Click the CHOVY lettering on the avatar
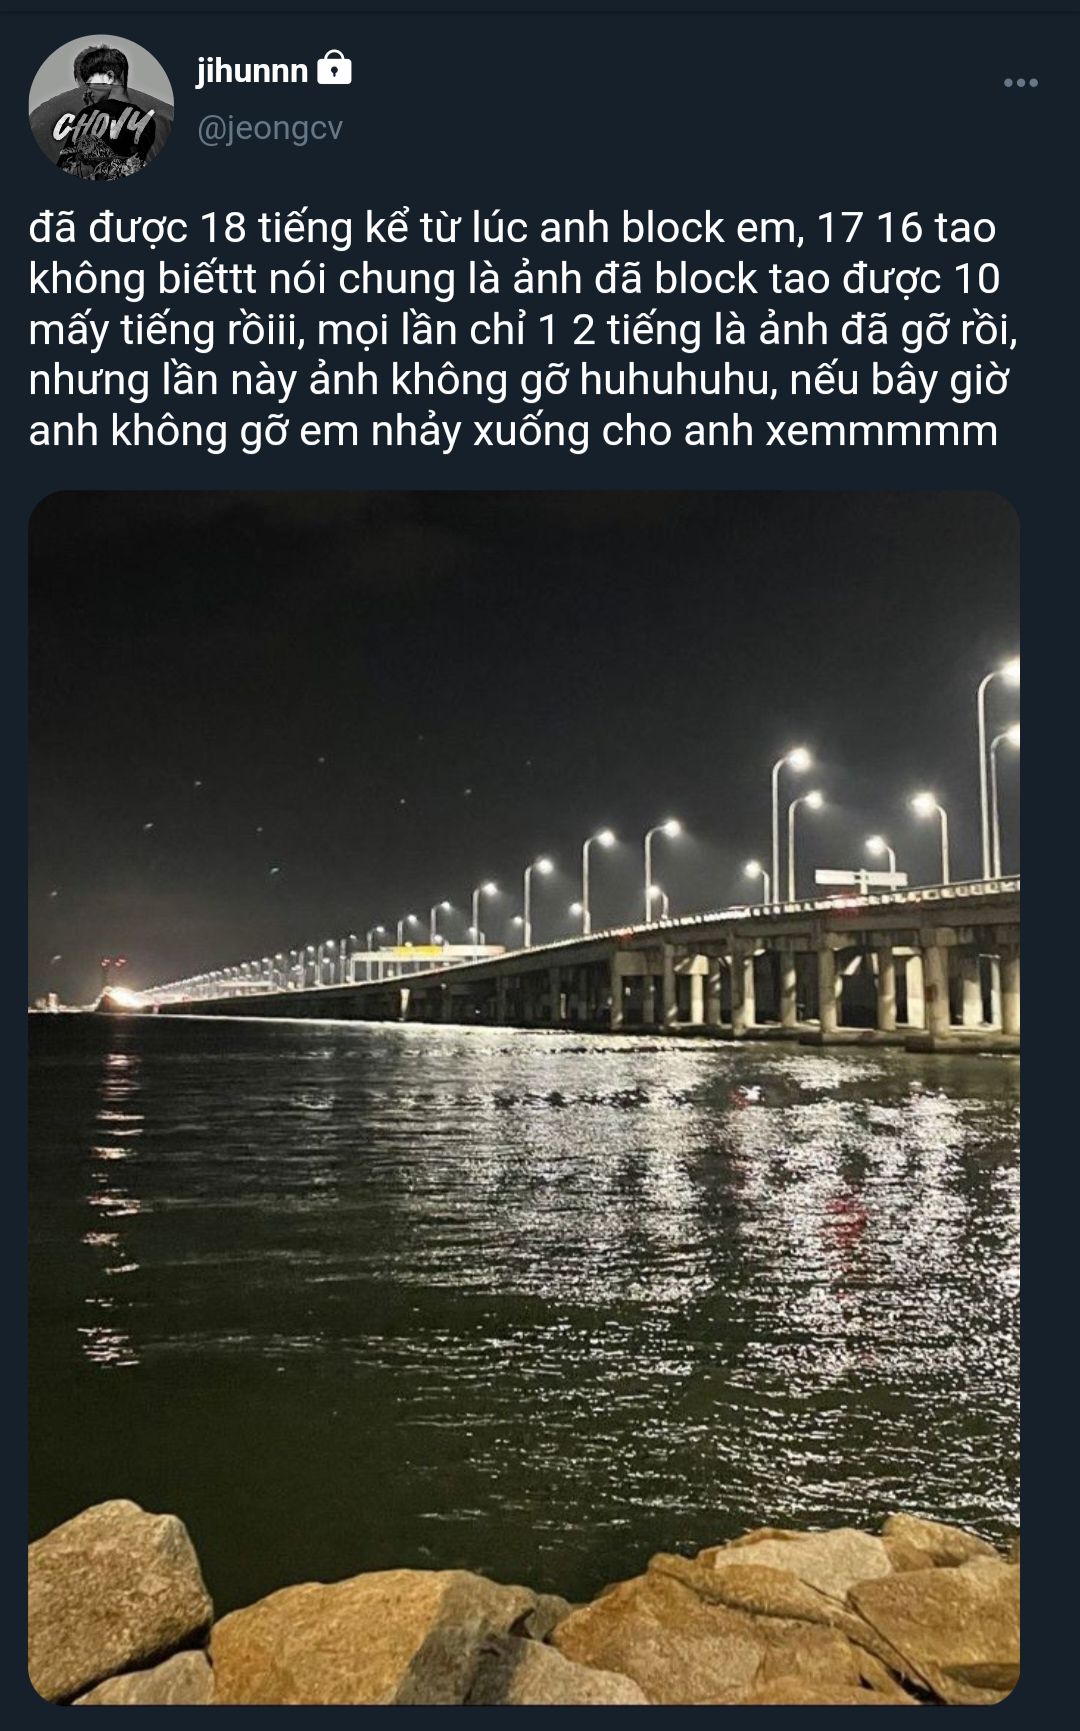The height and width of the screenshot is (1731, 1080). pyautogui.click(x=103, y=128)
